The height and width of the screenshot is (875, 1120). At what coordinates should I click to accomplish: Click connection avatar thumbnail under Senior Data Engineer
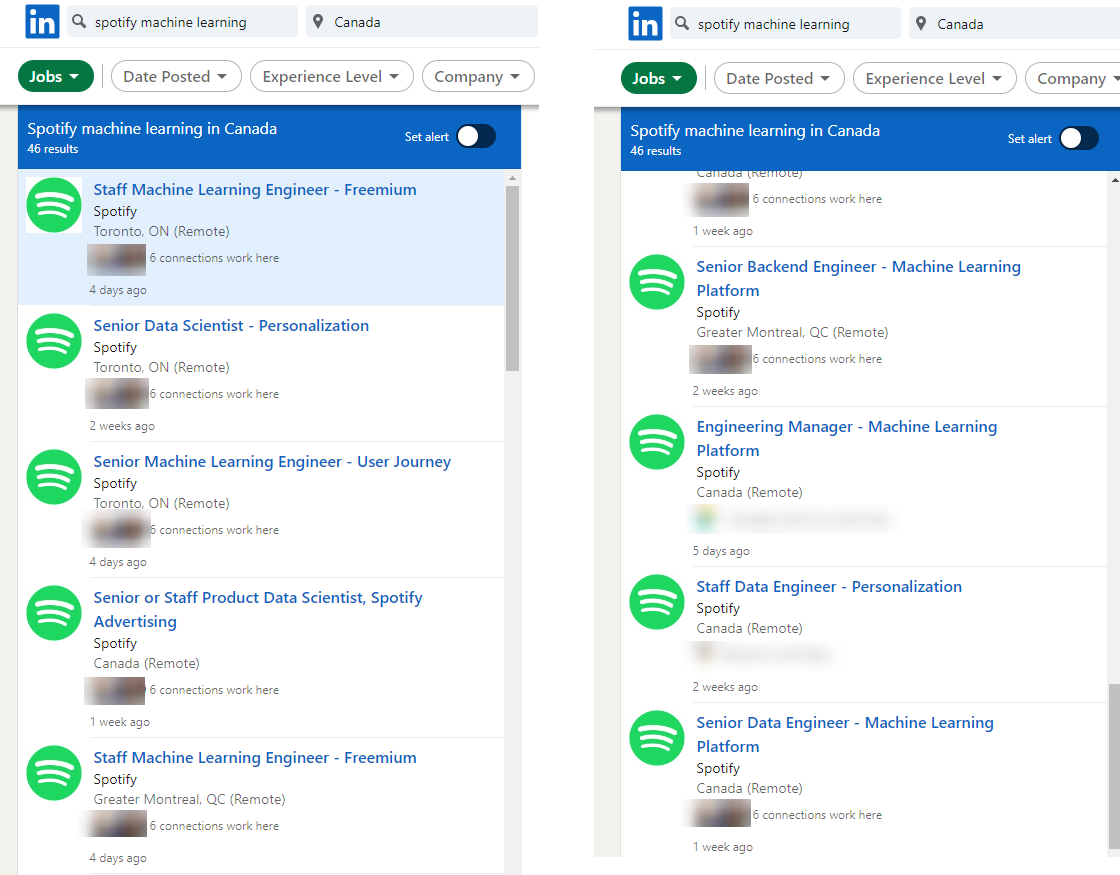(x=719, y=814)
